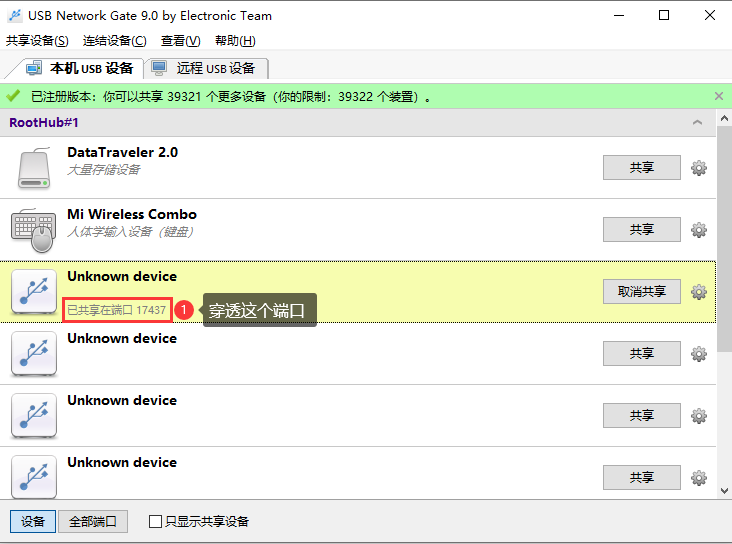Dismiss the green registration banner
The image size is (732, 544).
718,96
